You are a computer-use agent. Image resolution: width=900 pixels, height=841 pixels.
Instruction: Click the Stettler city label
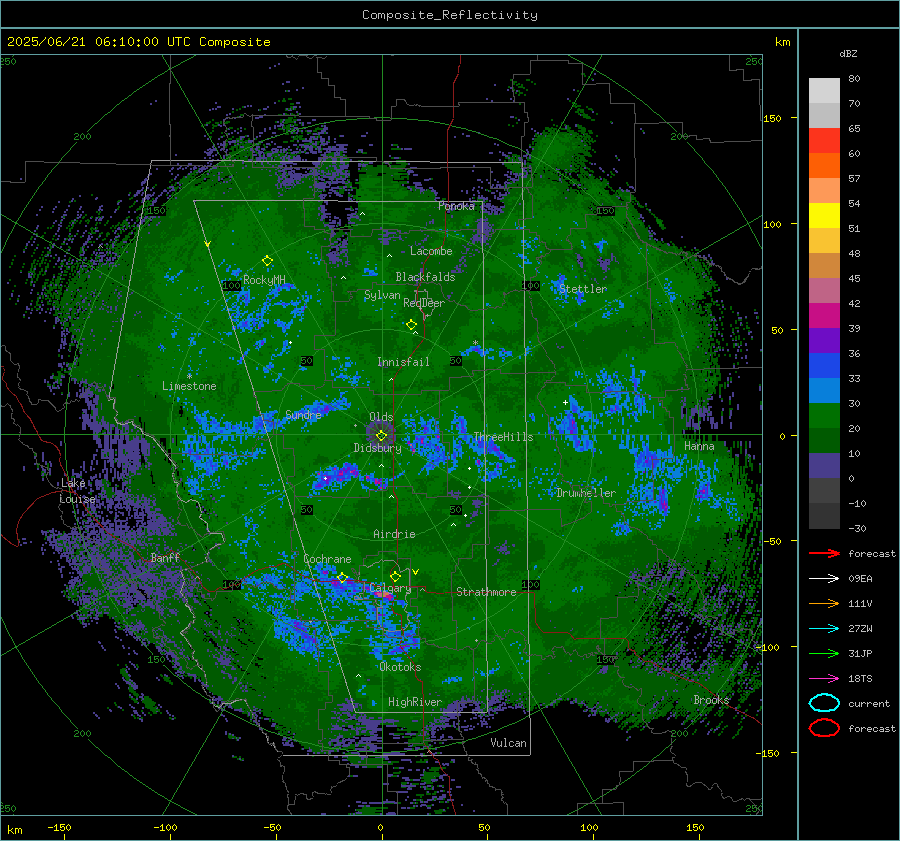pyautogui.click(x=583, y=289)
